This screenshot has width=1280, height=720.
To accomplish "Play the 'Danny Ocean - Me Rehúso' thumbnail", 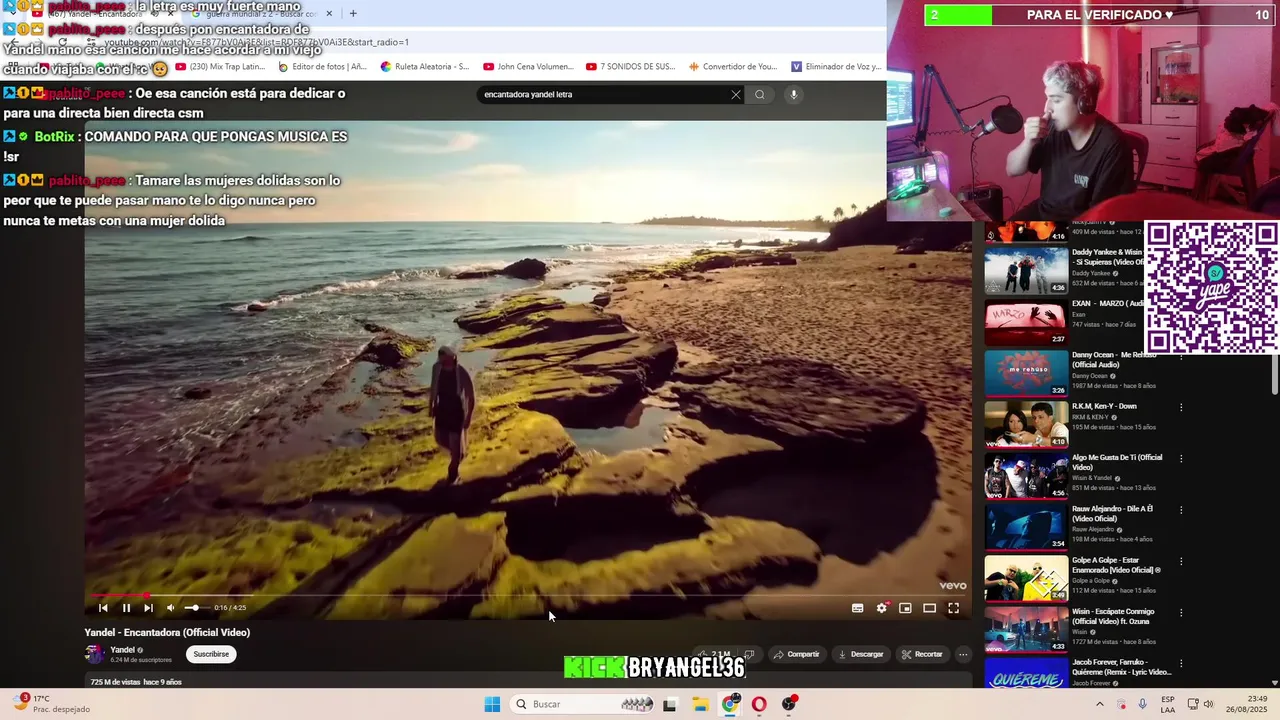I will coord(1026,373).
